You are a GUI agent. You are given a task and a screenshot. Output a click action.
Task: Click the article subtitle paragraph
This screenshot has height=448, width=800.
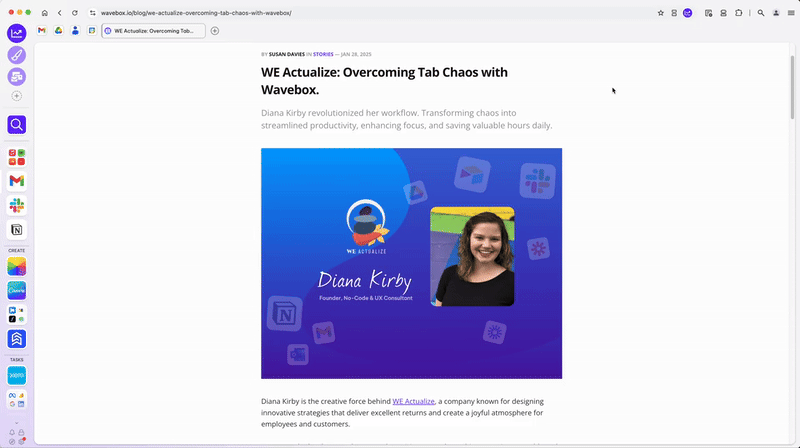407,119
